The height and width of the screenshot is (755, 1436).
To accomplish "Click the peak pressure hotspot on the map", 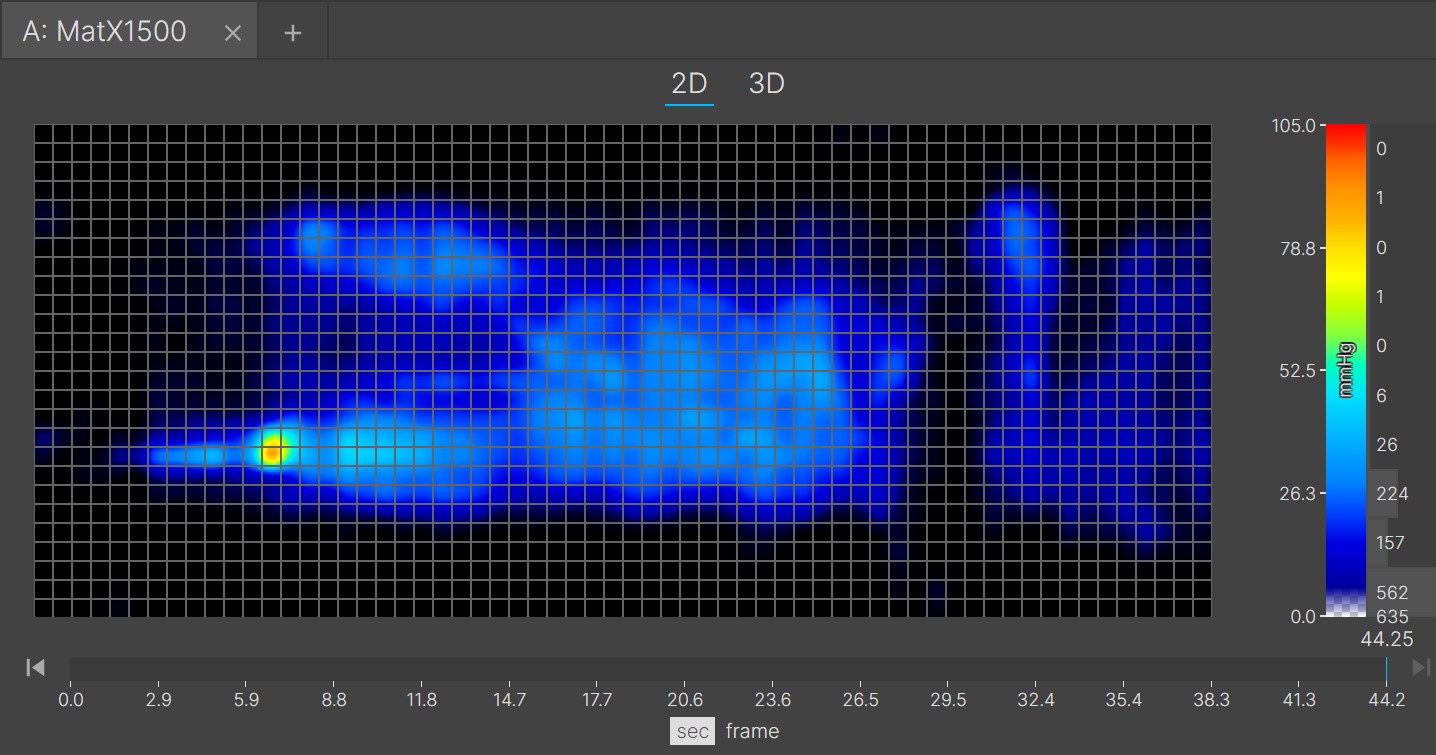I will coord(272,451).
